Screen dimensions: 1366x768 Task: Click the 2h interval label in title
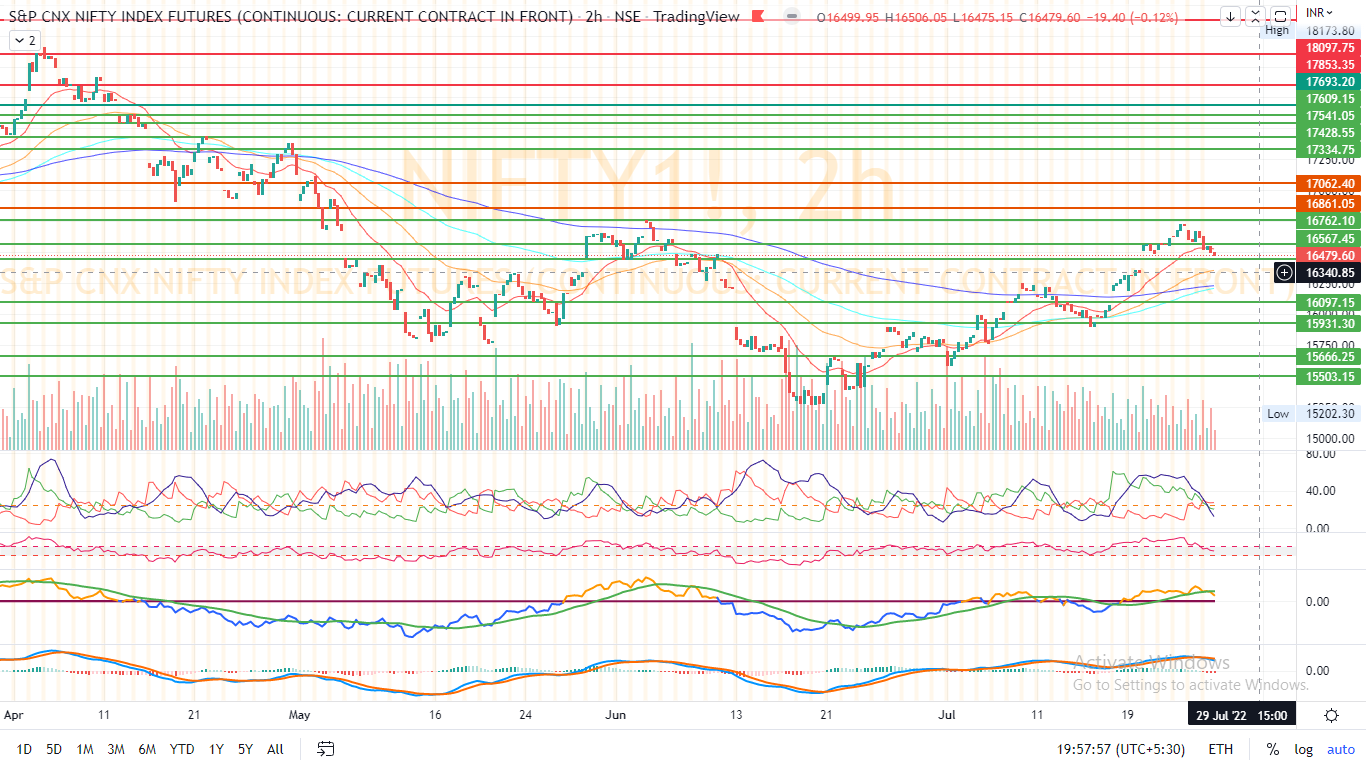tap(596, 17)
